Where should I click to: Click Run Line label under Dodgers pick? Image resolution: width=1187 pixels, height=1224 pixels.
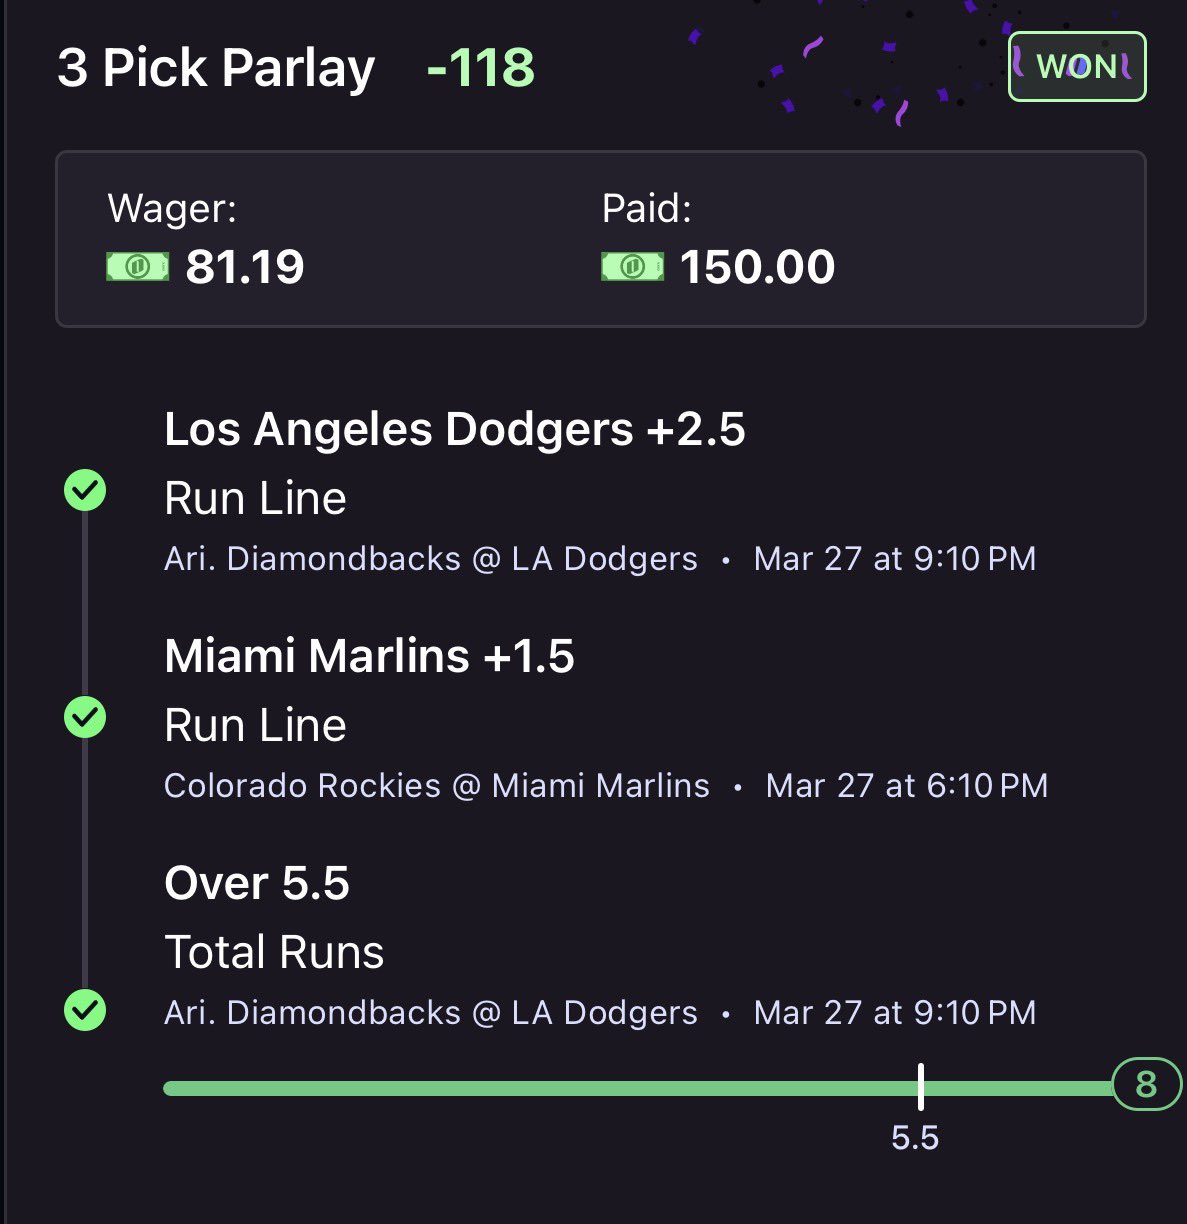255,498
